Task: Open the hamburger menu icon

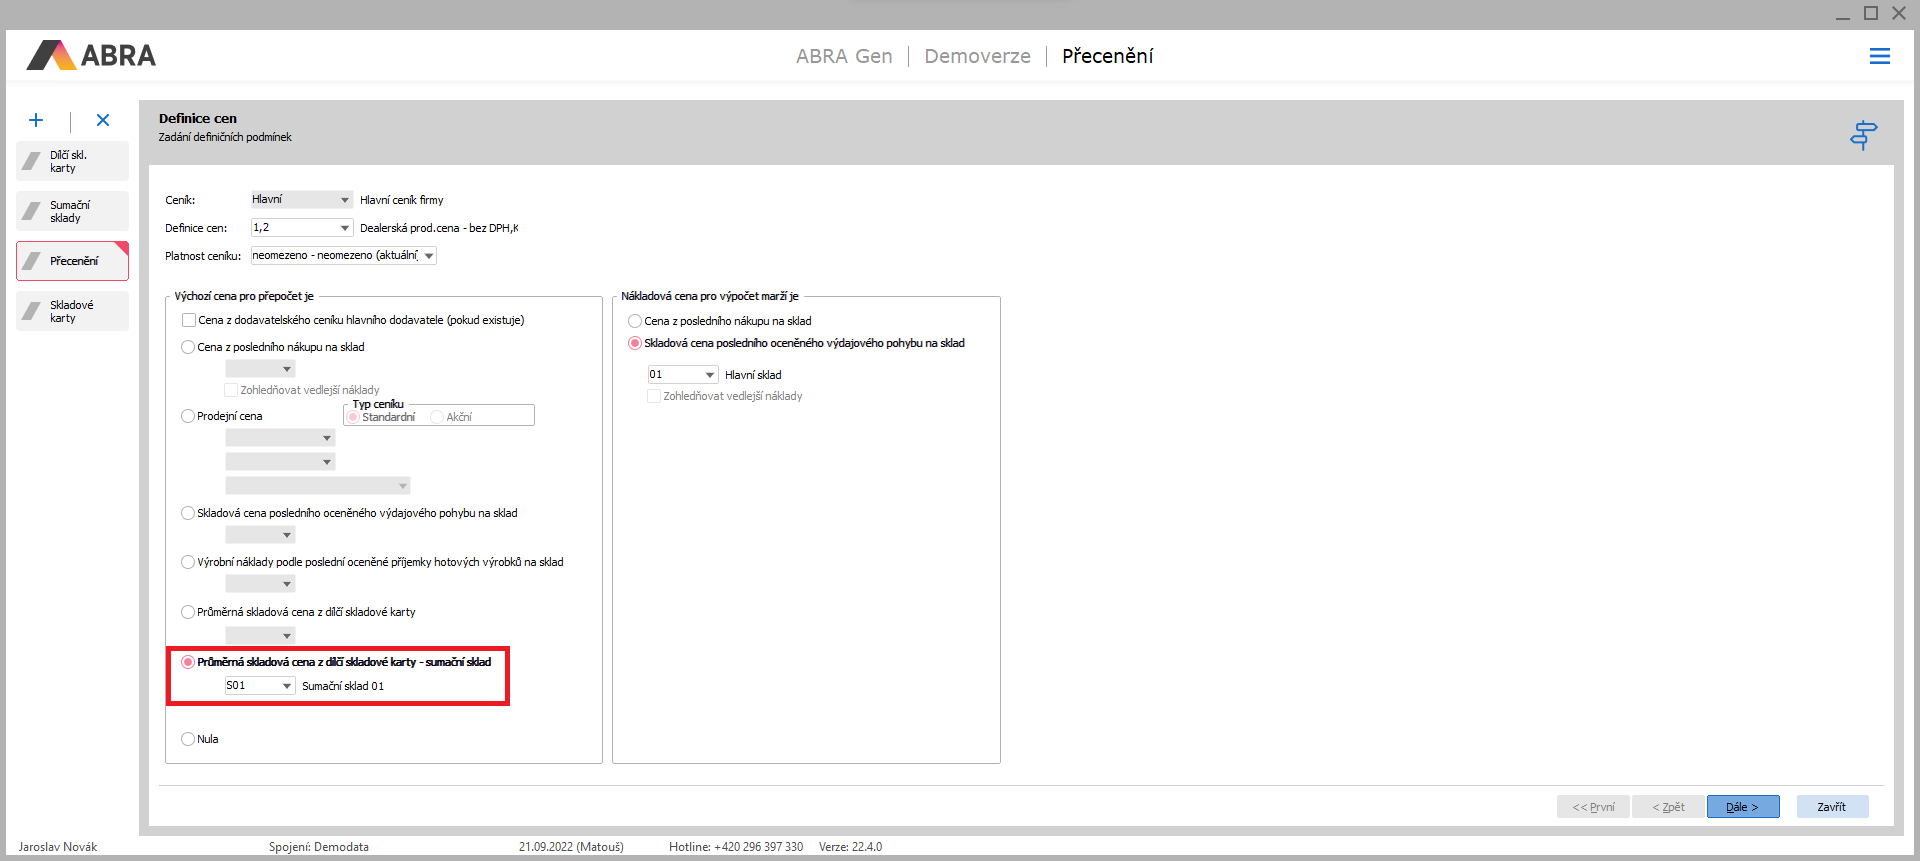Action: click(x=1879, y=56)
